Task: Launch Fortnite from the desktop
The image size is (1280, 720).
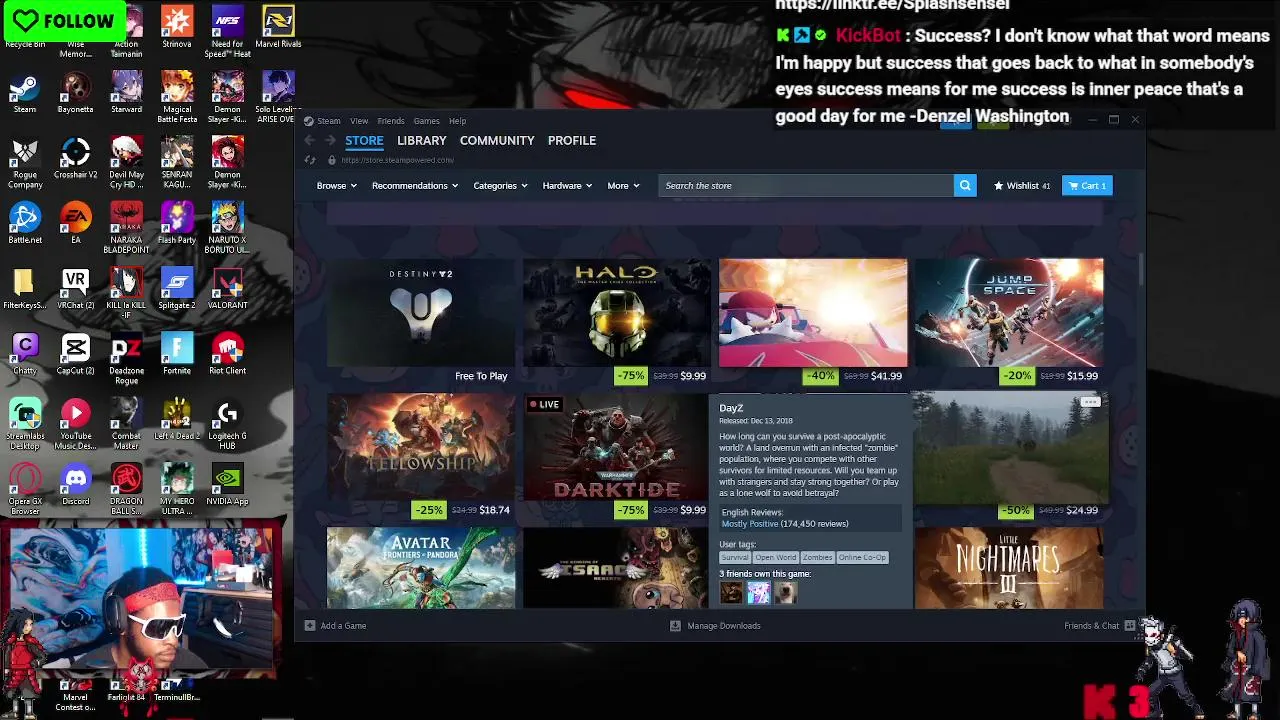Action: 177,353
